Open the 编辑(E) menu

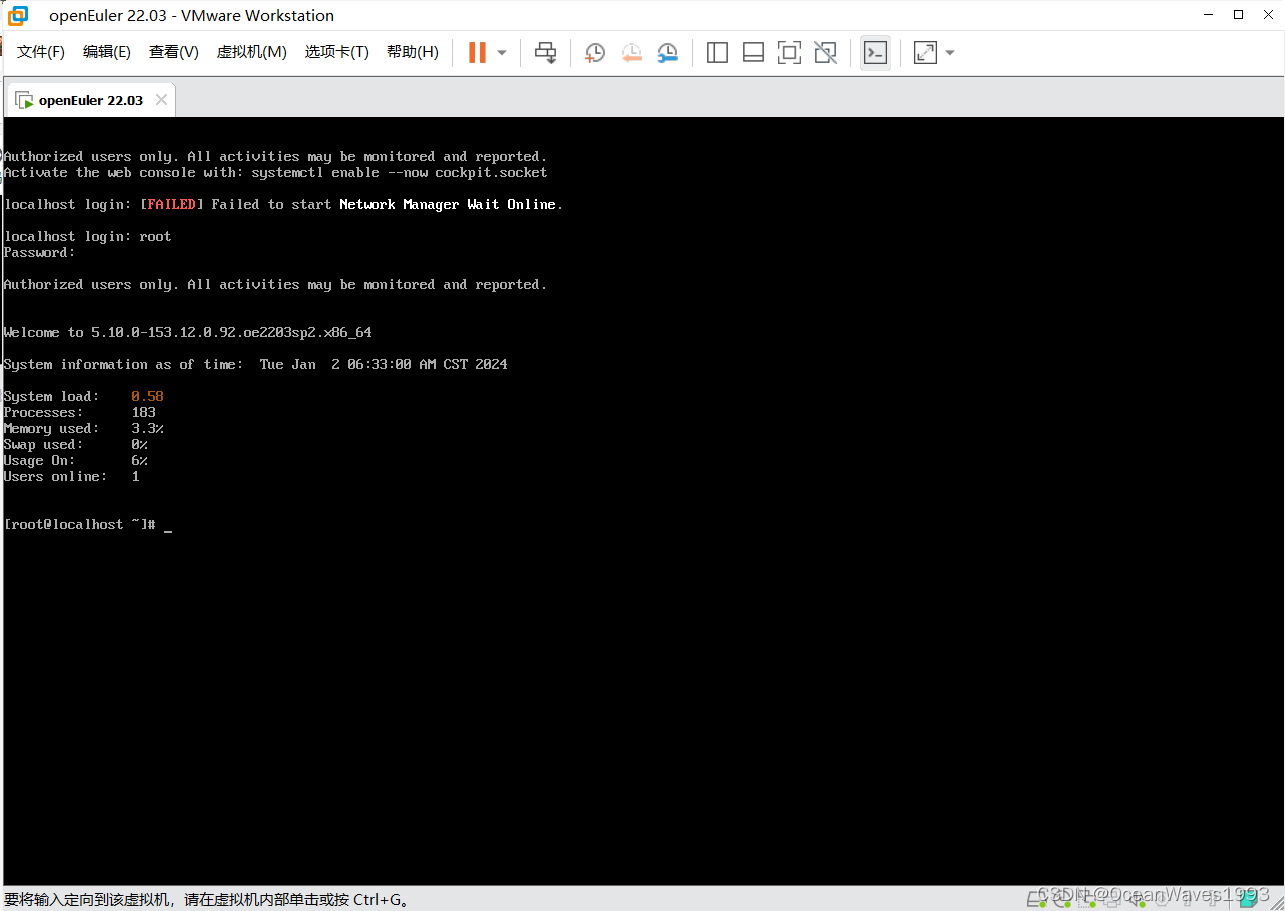107,52
